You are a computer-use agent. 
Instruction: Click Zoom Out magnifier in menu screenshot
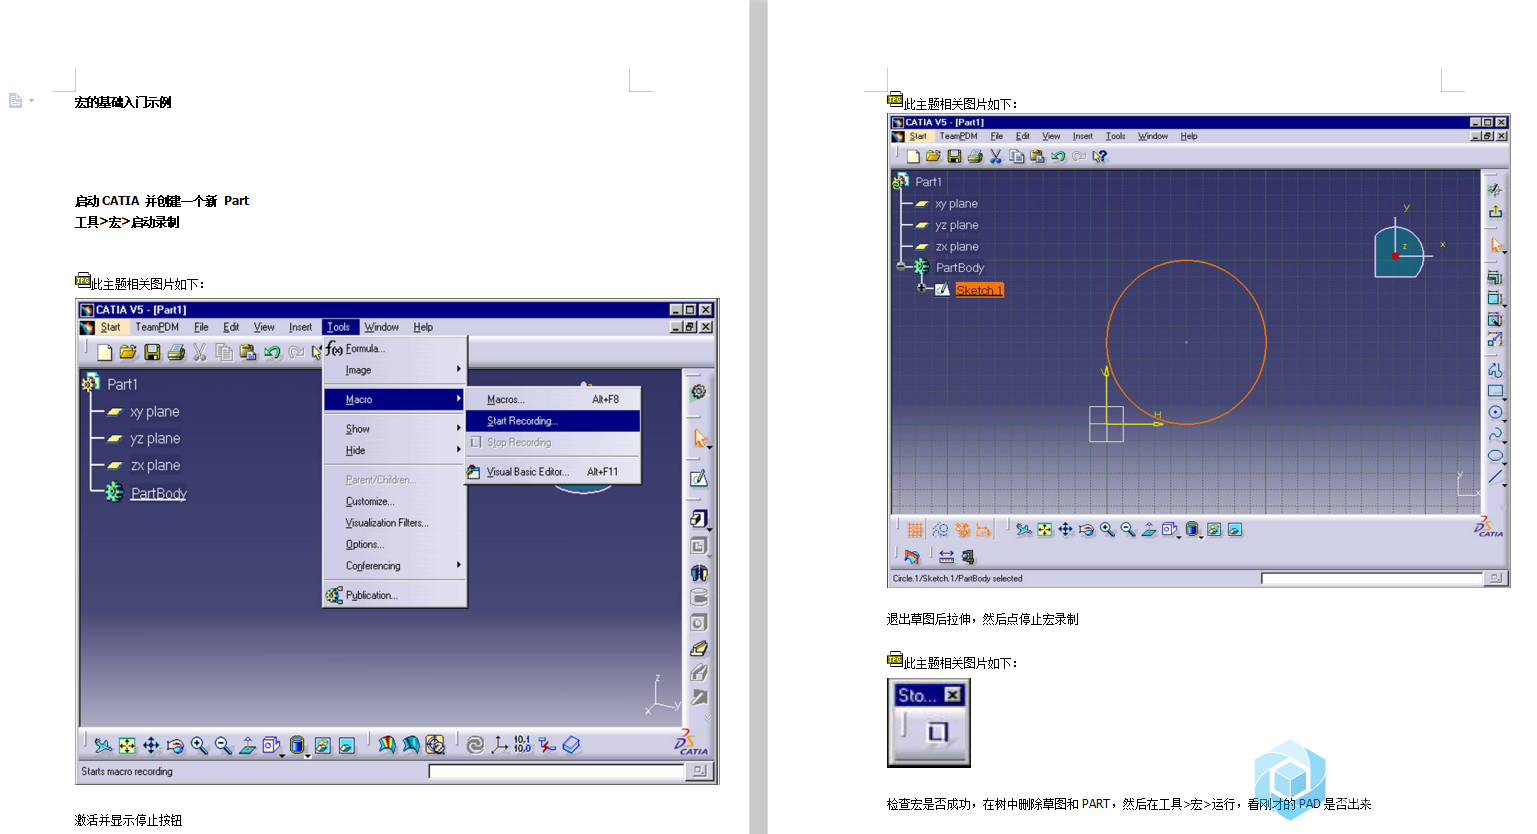[x=223, y=745]
